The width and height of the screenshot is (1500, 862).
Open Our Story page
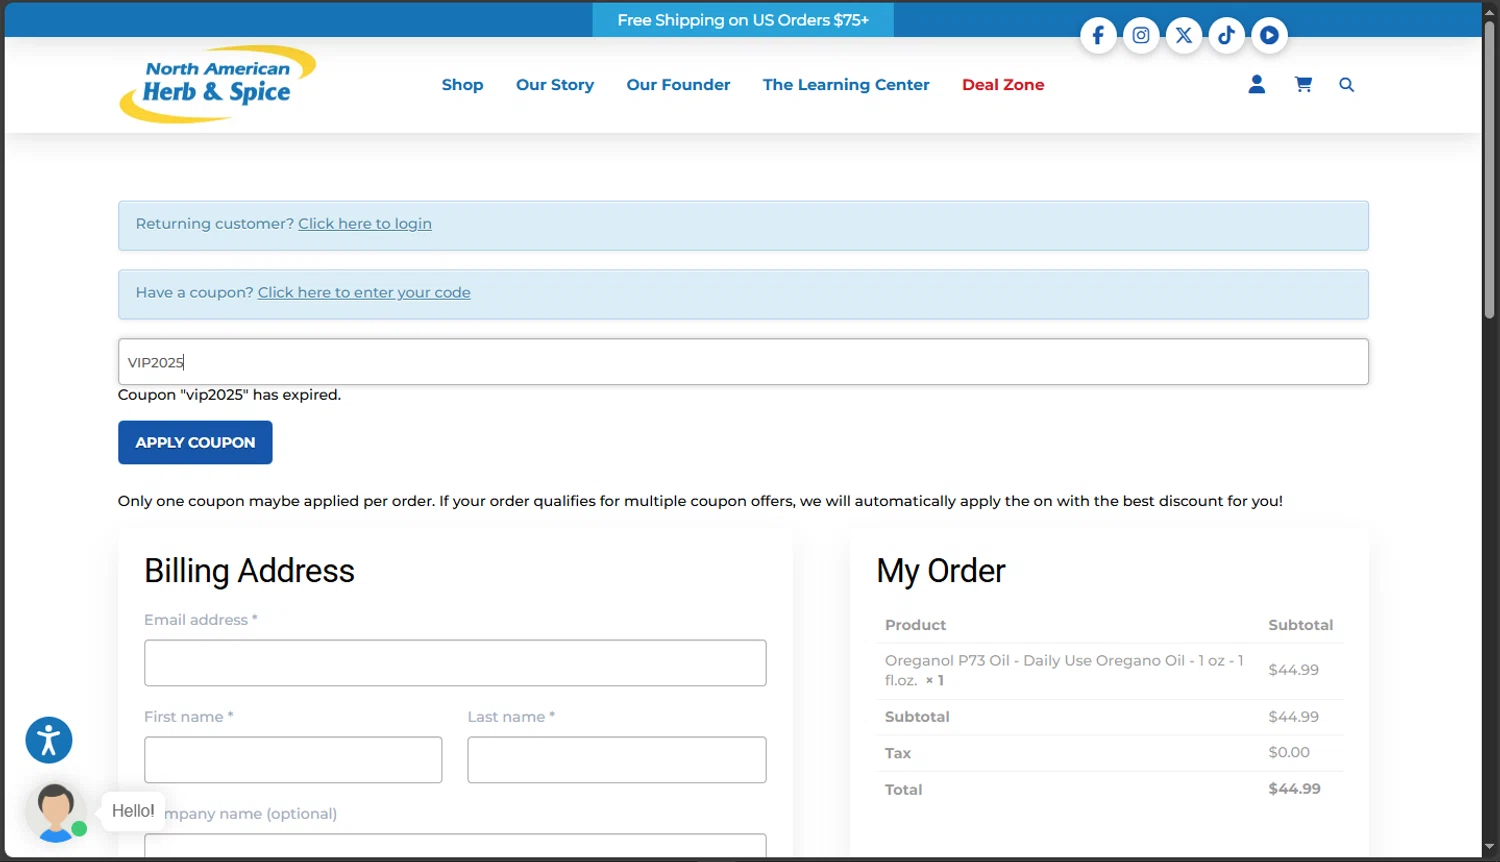click(x=555, y=85)
